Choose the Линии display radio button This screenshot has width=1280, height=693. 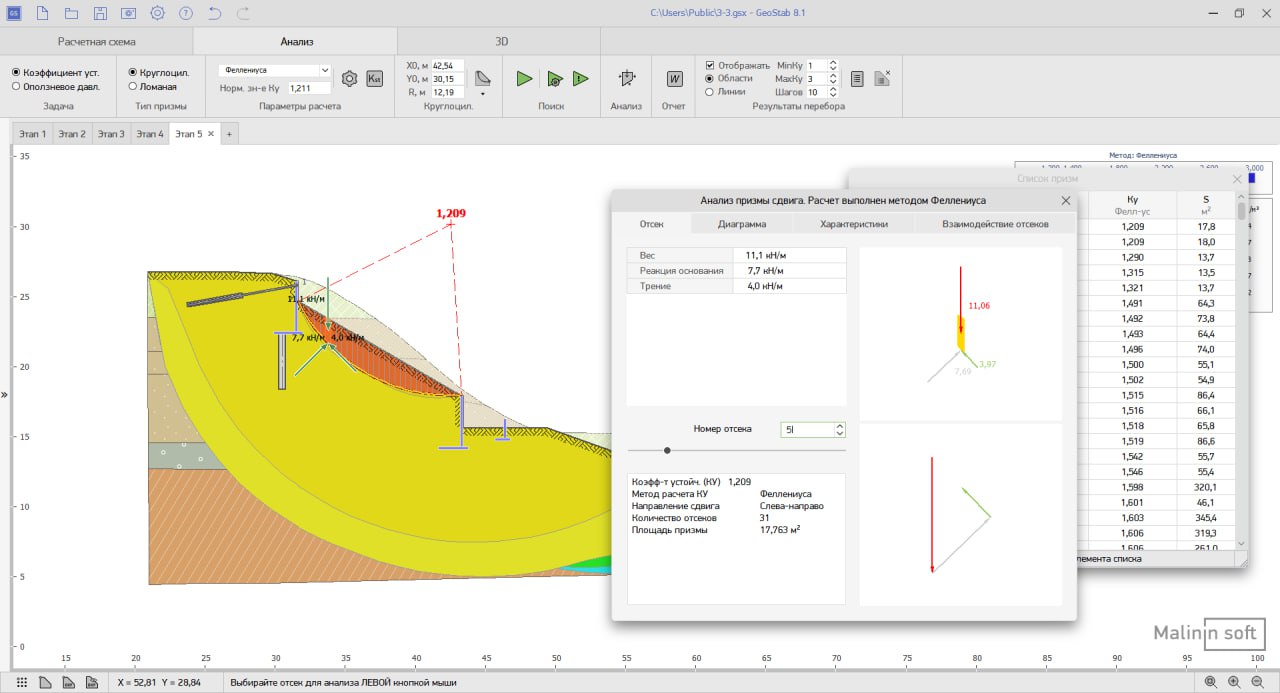[x=710, y=92]
